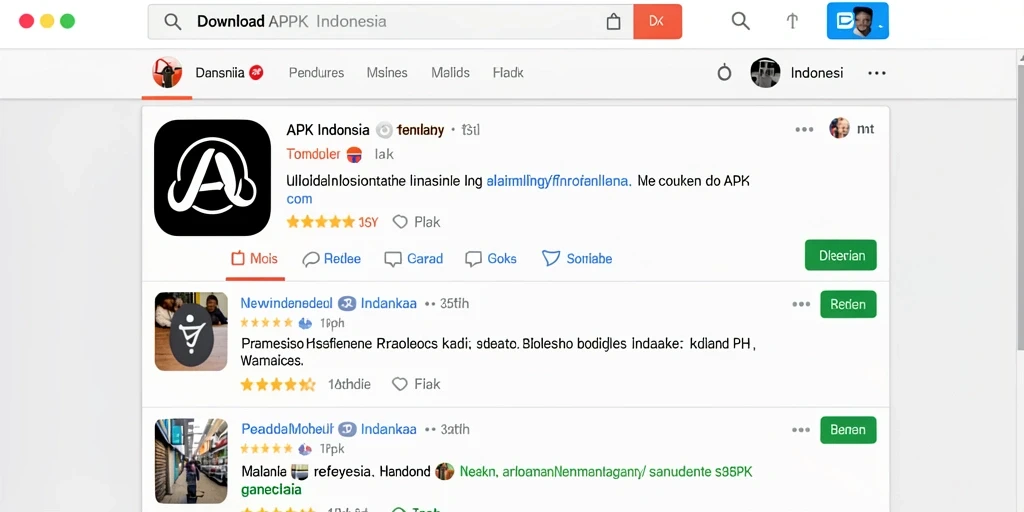Switch to the Malids tab
This screenshot has height=512, width=1024.
point(450,73)
